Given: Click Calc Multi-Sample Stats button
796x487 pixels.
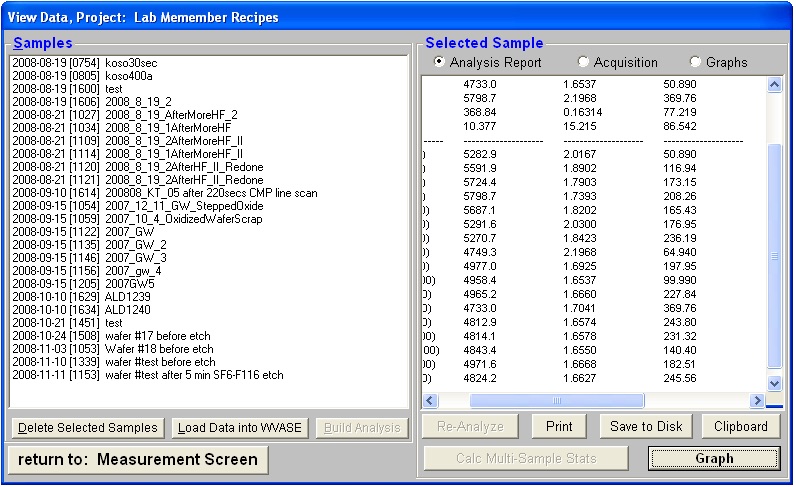Looking at the screenshot, I should 526,459.
